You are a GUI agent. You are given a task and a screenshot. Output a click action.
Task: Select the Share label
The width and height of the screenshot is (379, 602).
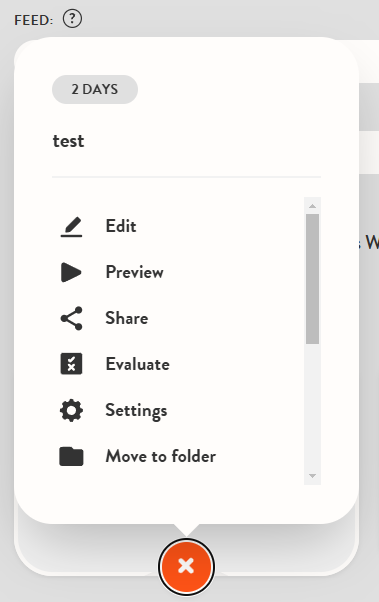pos(127,318)
